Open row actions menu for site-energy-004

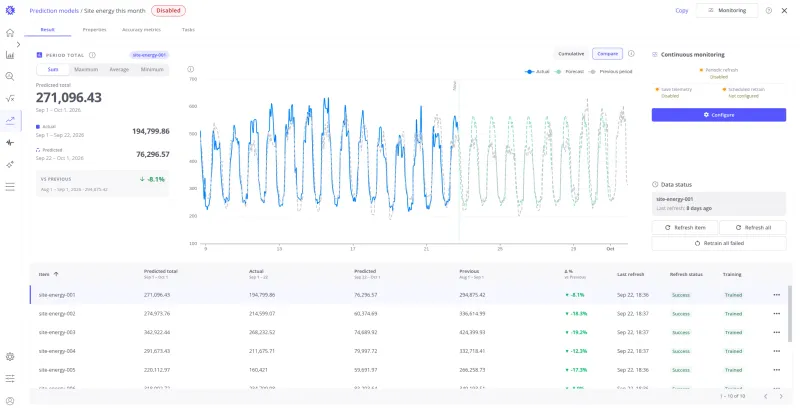click(x=777, y=351)
